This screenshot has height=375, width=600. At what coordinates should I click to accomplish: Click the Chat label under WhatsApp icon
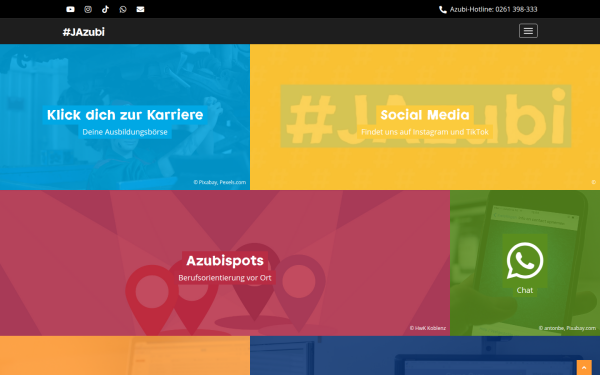coord(525,290)
